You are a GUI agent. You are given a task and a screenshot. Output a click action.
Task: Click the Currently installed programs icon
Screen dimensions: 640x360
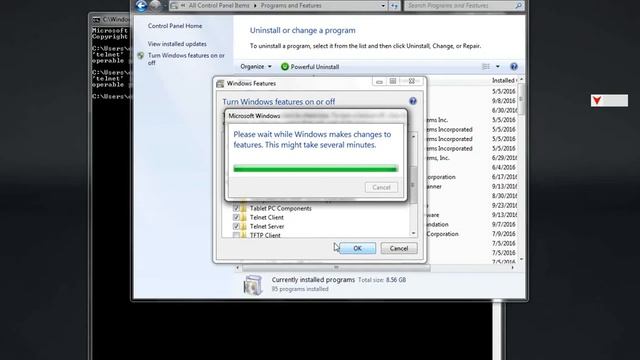pos(253,284)
